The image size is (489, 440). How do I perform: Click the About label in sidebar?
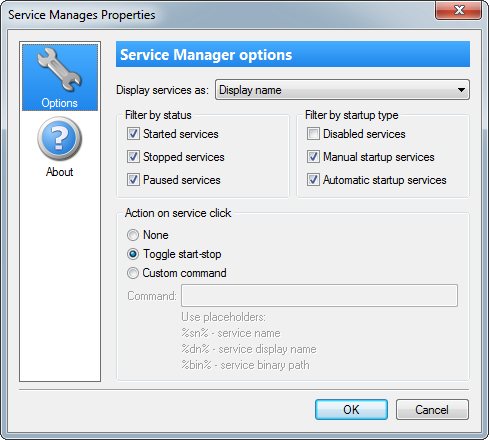point(59,172)
